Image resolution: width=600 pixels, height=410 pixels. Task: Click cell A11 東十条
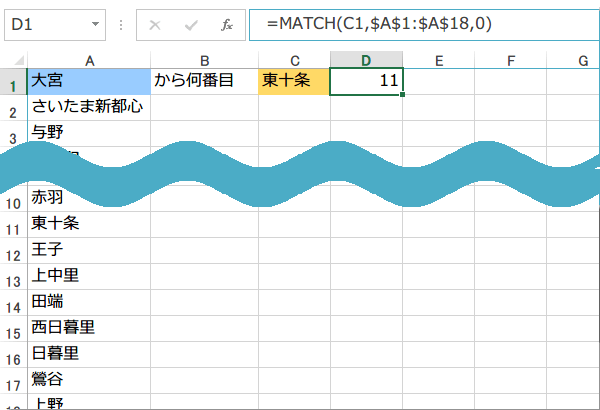[89, 225]
